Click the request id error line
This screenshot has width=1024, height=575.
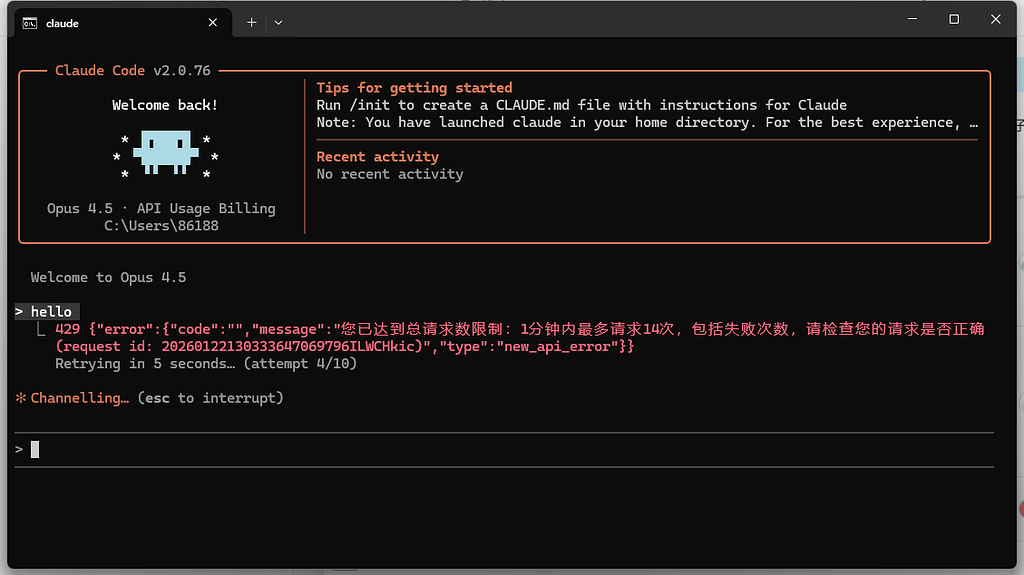click(x=345, y=346)
